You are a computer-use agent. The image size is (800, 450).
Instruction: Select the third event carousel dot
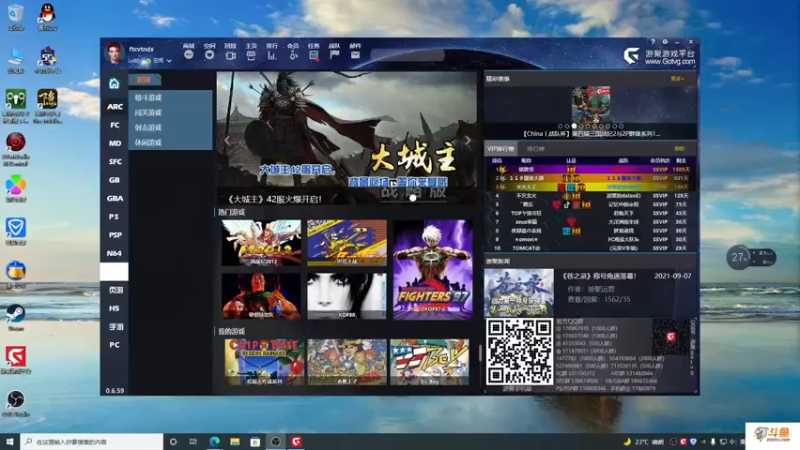[574, 126]
